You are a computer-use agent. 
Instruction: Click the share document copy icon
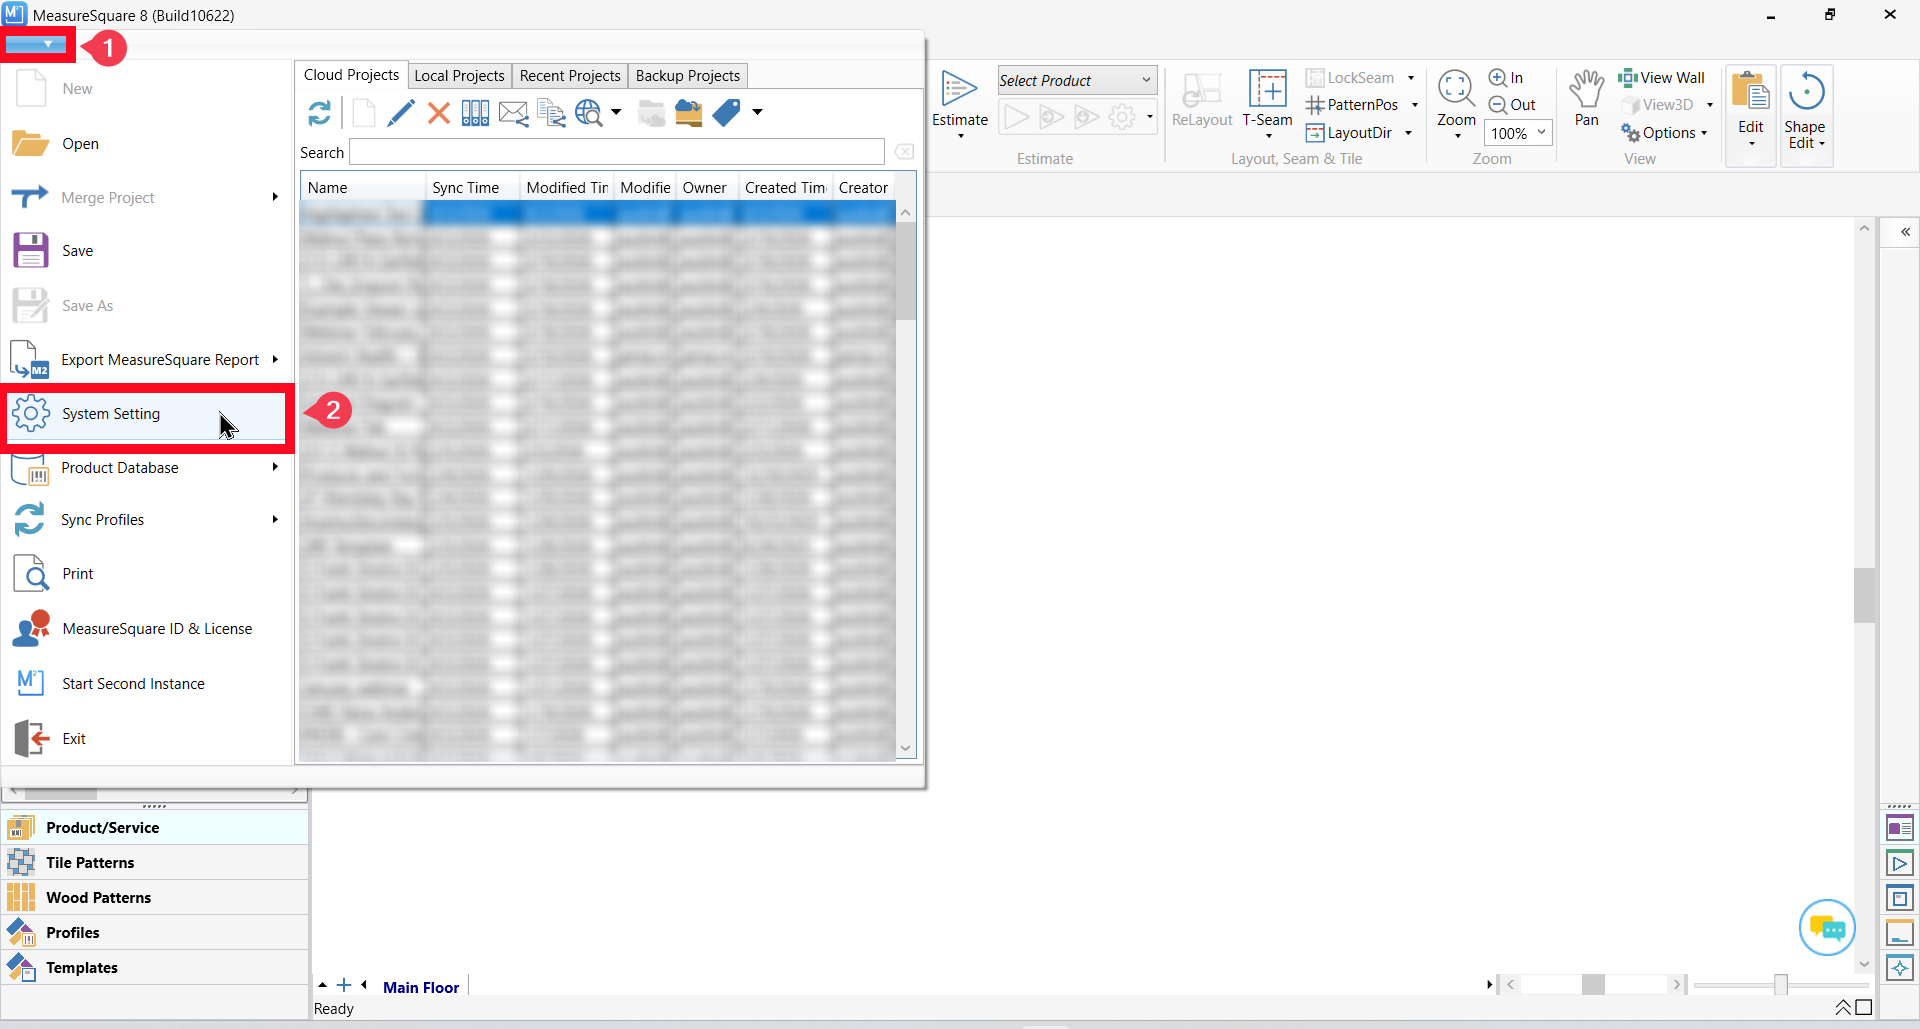coord(551,113)
